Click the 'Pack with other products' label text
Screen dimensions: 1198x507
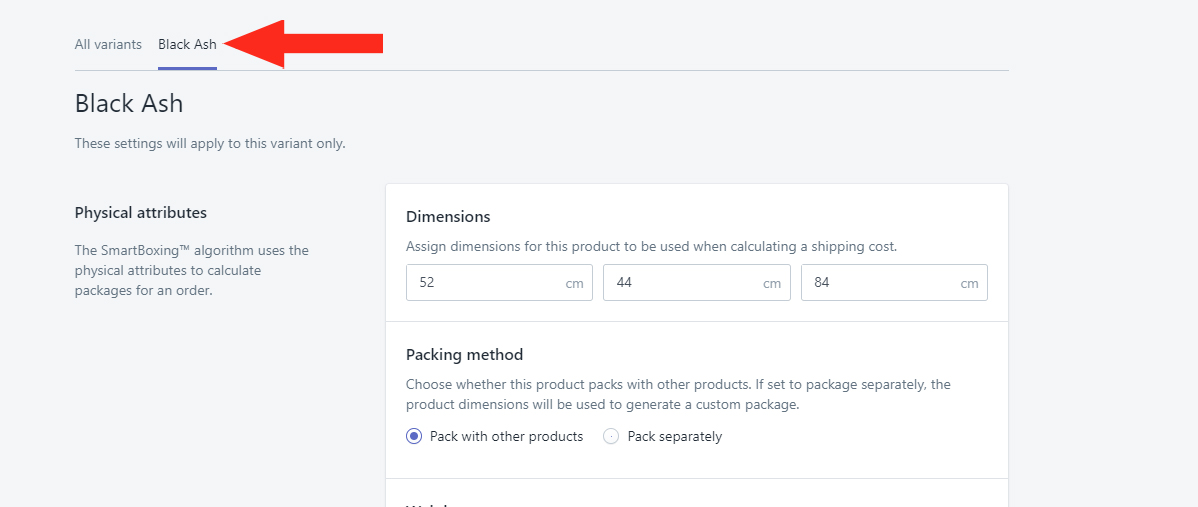tap(506, 436)
